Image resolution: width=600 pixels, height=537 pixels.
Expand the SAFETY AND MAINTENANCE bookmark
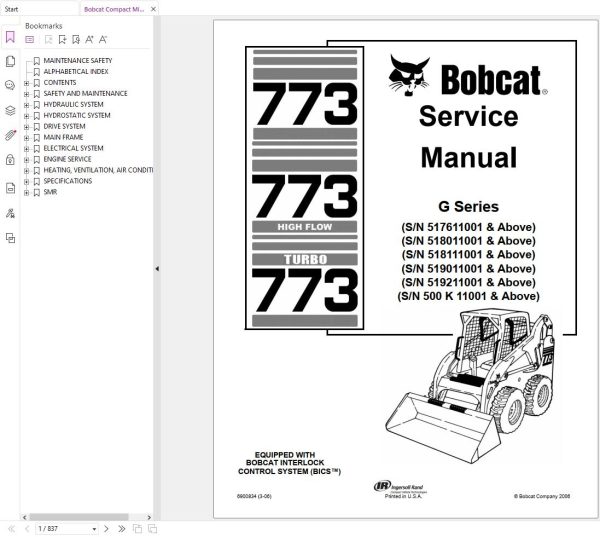point(26,94)
